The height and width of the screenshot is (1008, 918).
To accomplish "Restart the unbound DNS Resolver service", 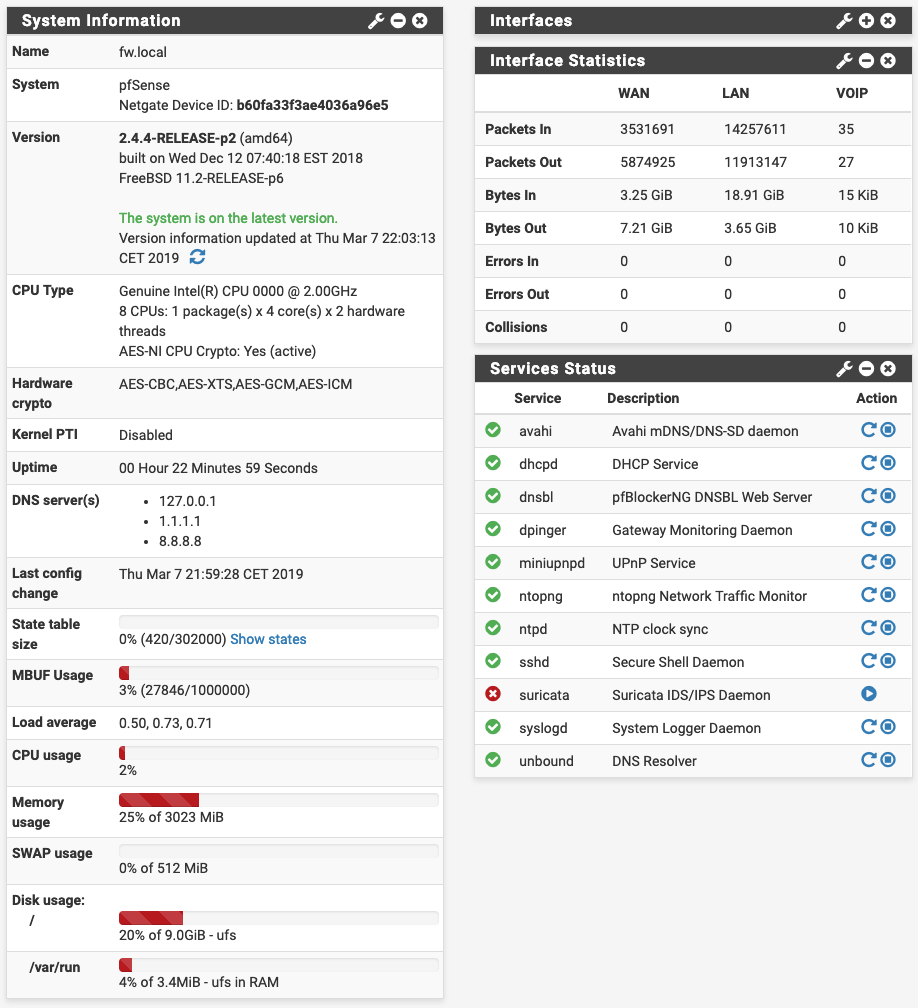I will point(868,760).
